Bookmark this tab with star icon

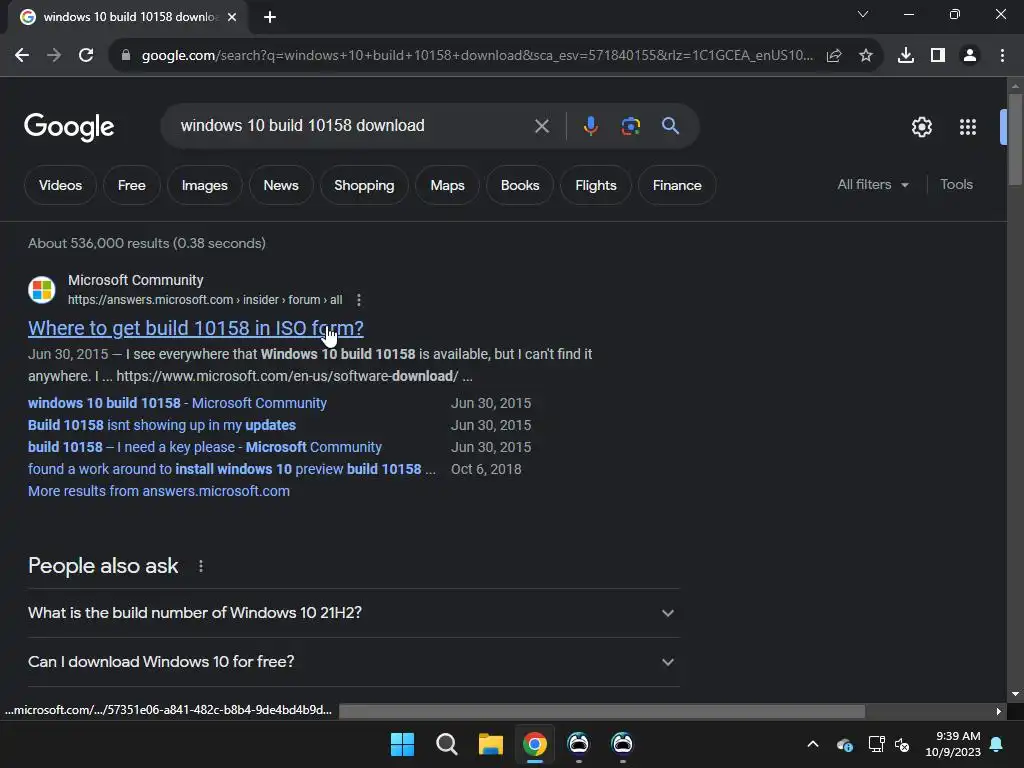[x=866, y=56]
